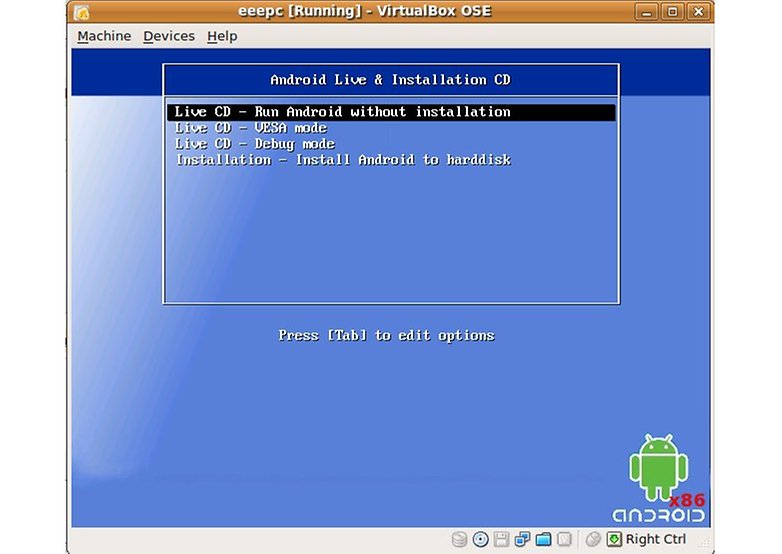Maximize the VirtualBox window
782x554 pixels.
[x=673, y=11]
